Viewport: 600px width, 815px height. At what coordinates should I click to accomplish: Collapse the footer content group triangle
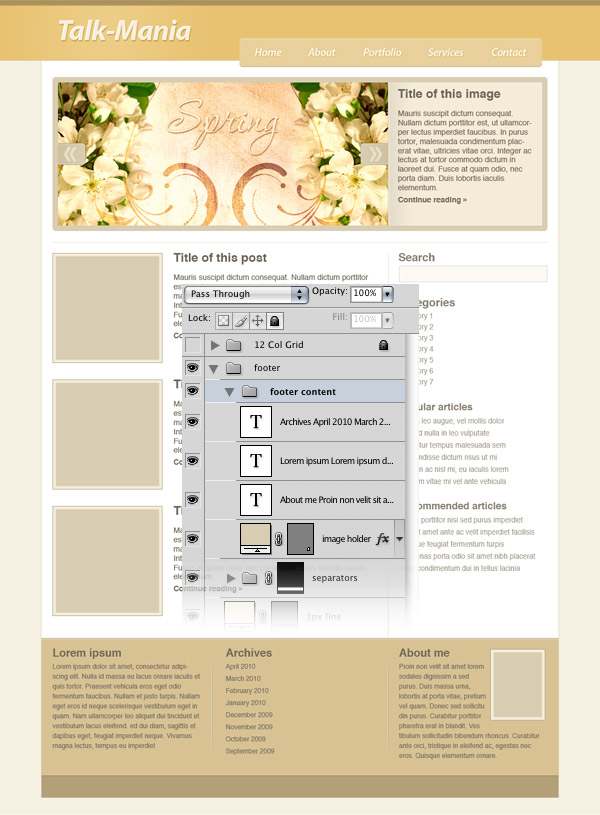coord(229,392)
